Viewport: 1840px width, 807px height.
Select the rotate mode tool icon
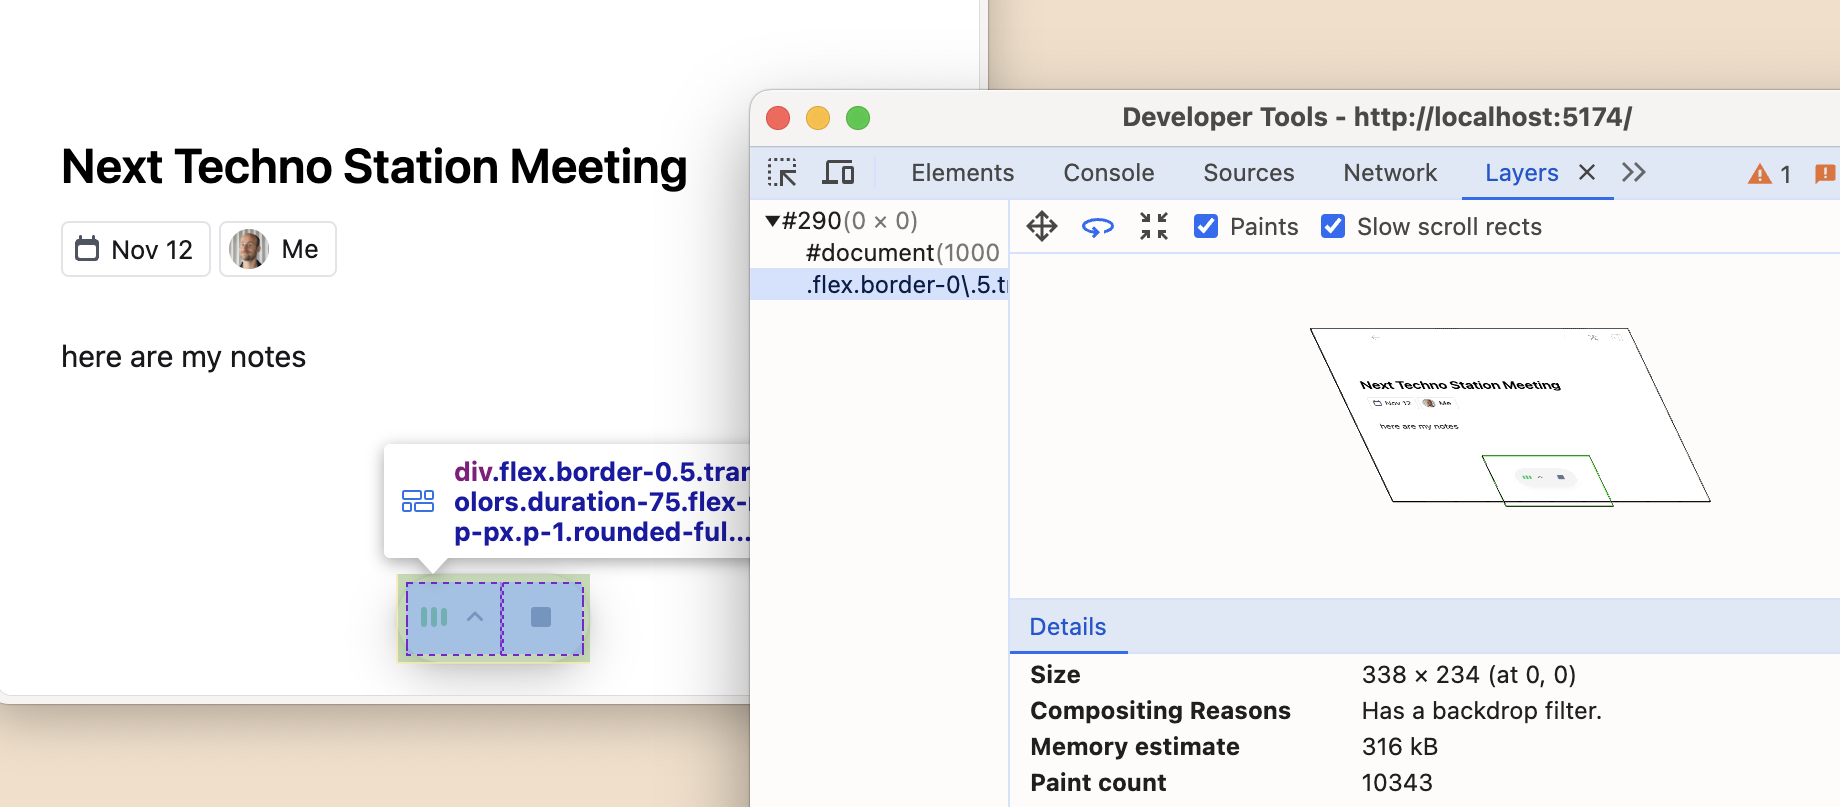[1098, 227]
